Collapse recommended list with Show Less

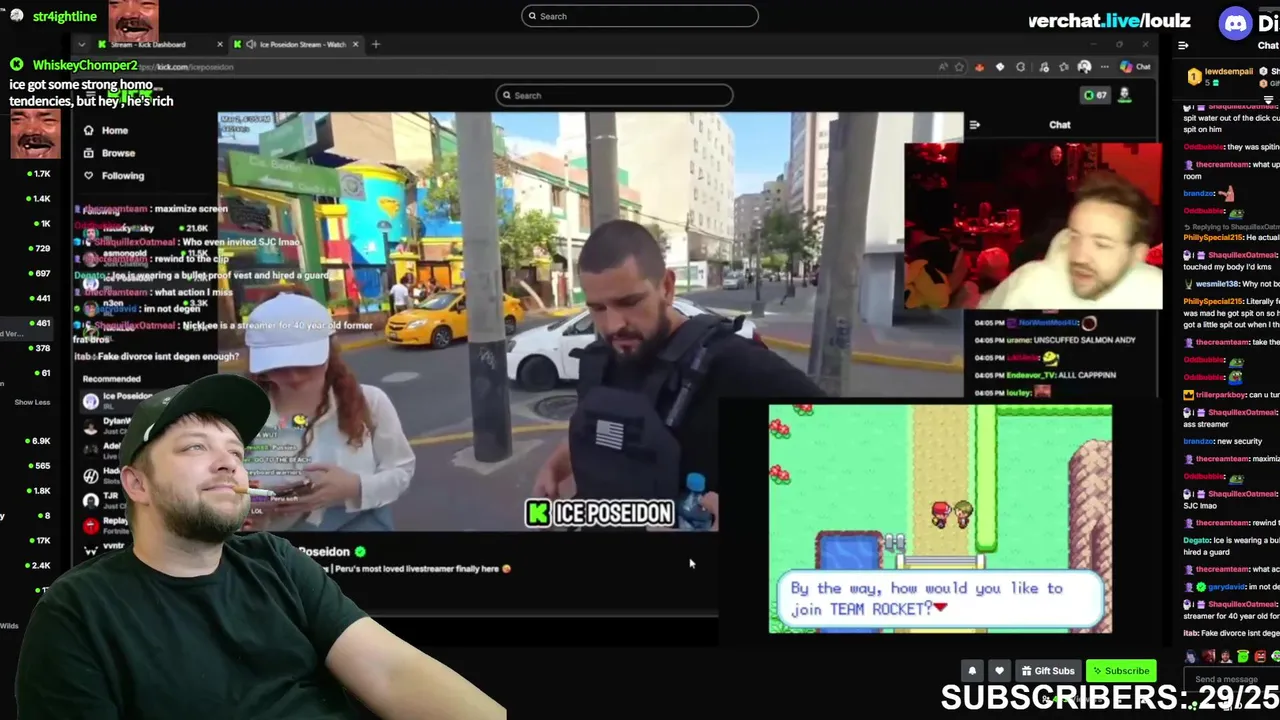(32, 402)
